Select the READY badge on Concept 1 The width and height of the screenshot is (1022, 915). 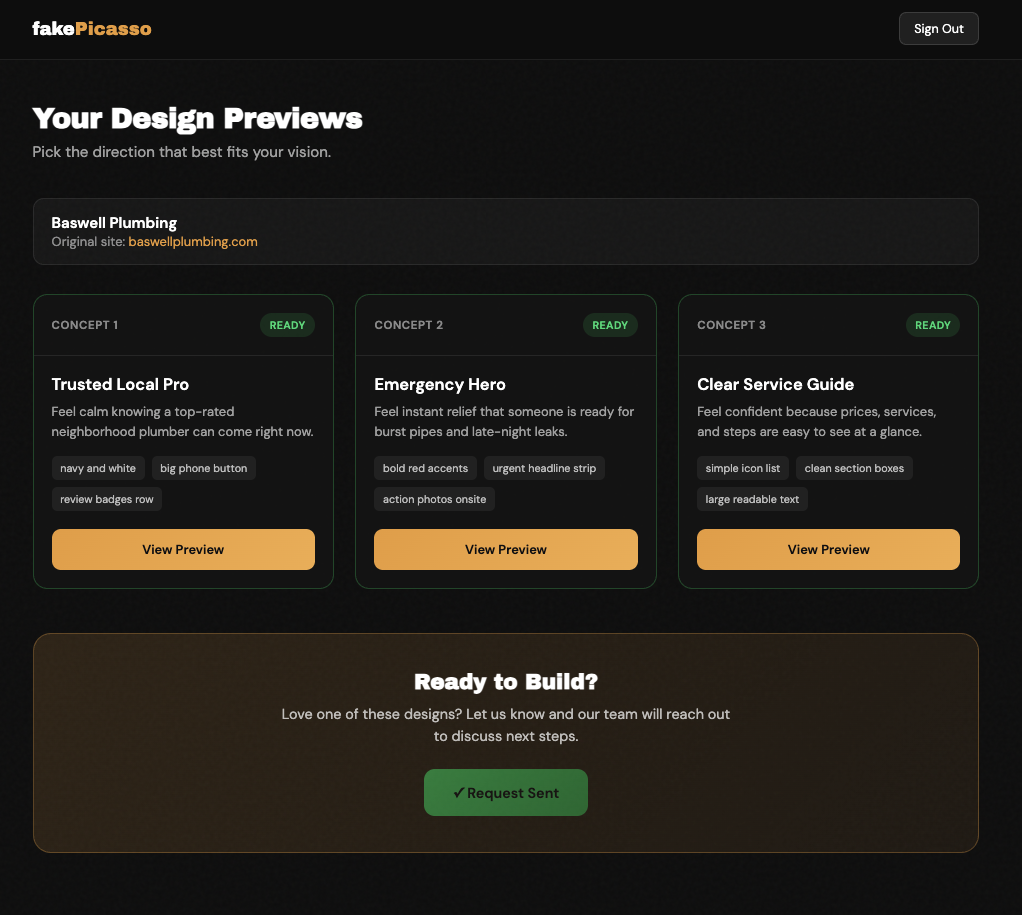point(287,324)
